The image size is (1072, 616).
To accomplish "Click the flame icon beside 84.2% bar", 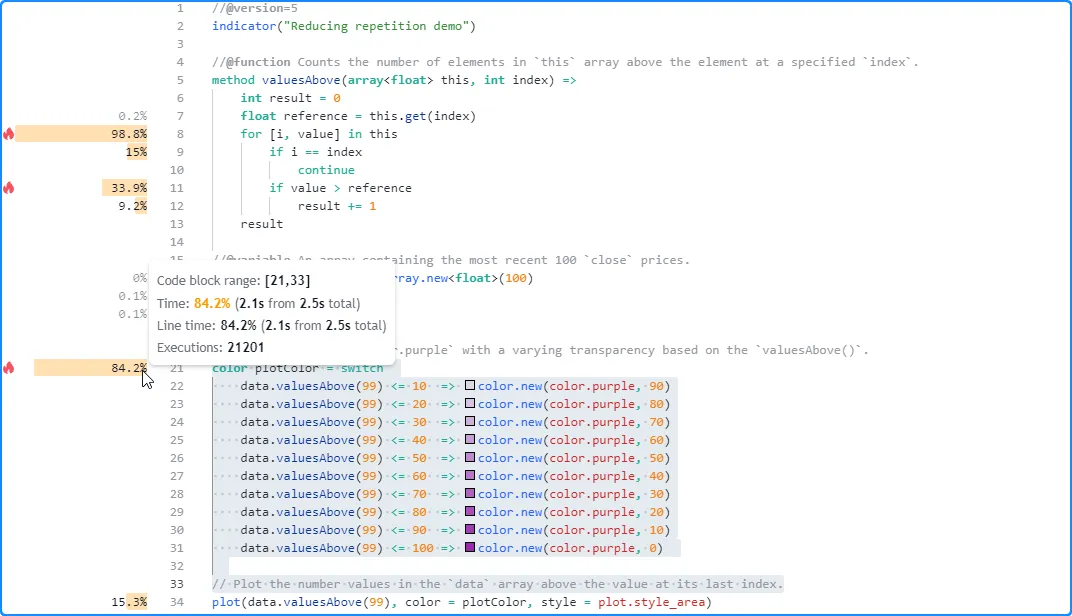I will [9, 368].
